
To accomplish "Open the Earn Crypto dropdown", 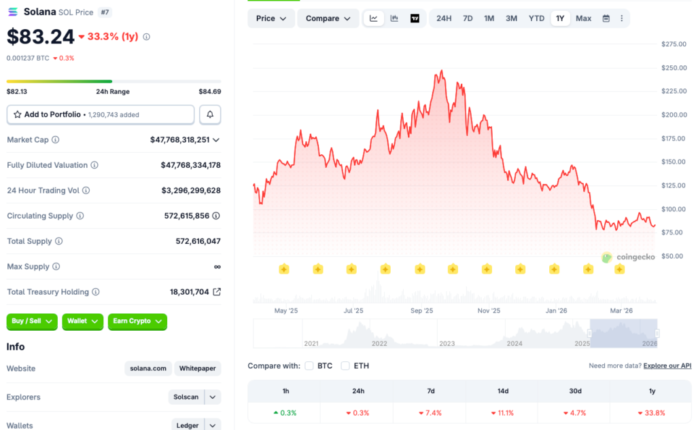I will click(x=137, y=321).
